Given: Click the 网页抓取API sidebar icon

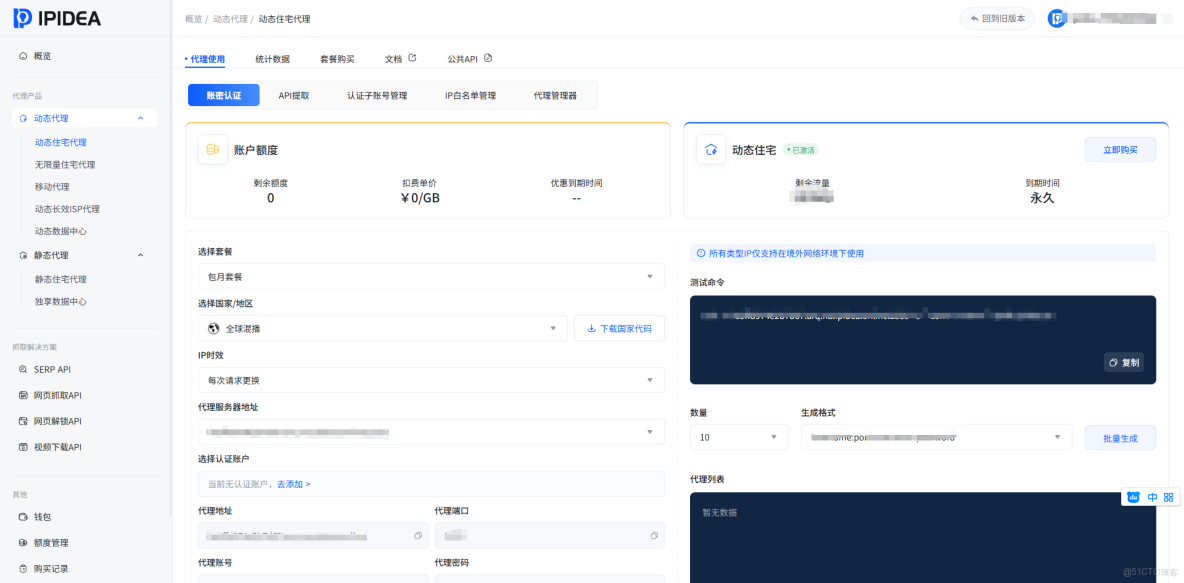Looking at the screenshot, I should (x=23, y=396).
